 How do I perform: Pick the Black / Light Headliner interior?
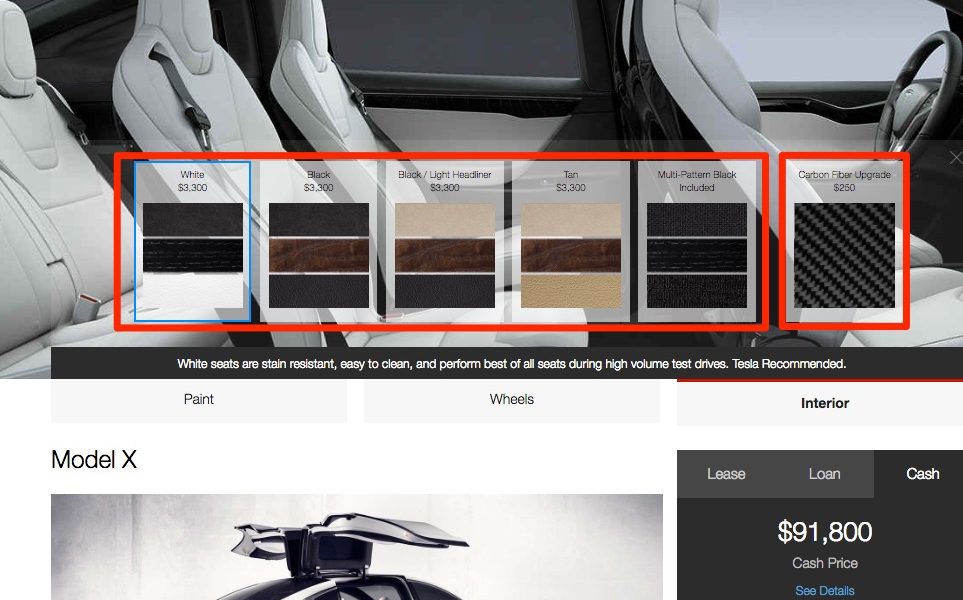point(445,241)
